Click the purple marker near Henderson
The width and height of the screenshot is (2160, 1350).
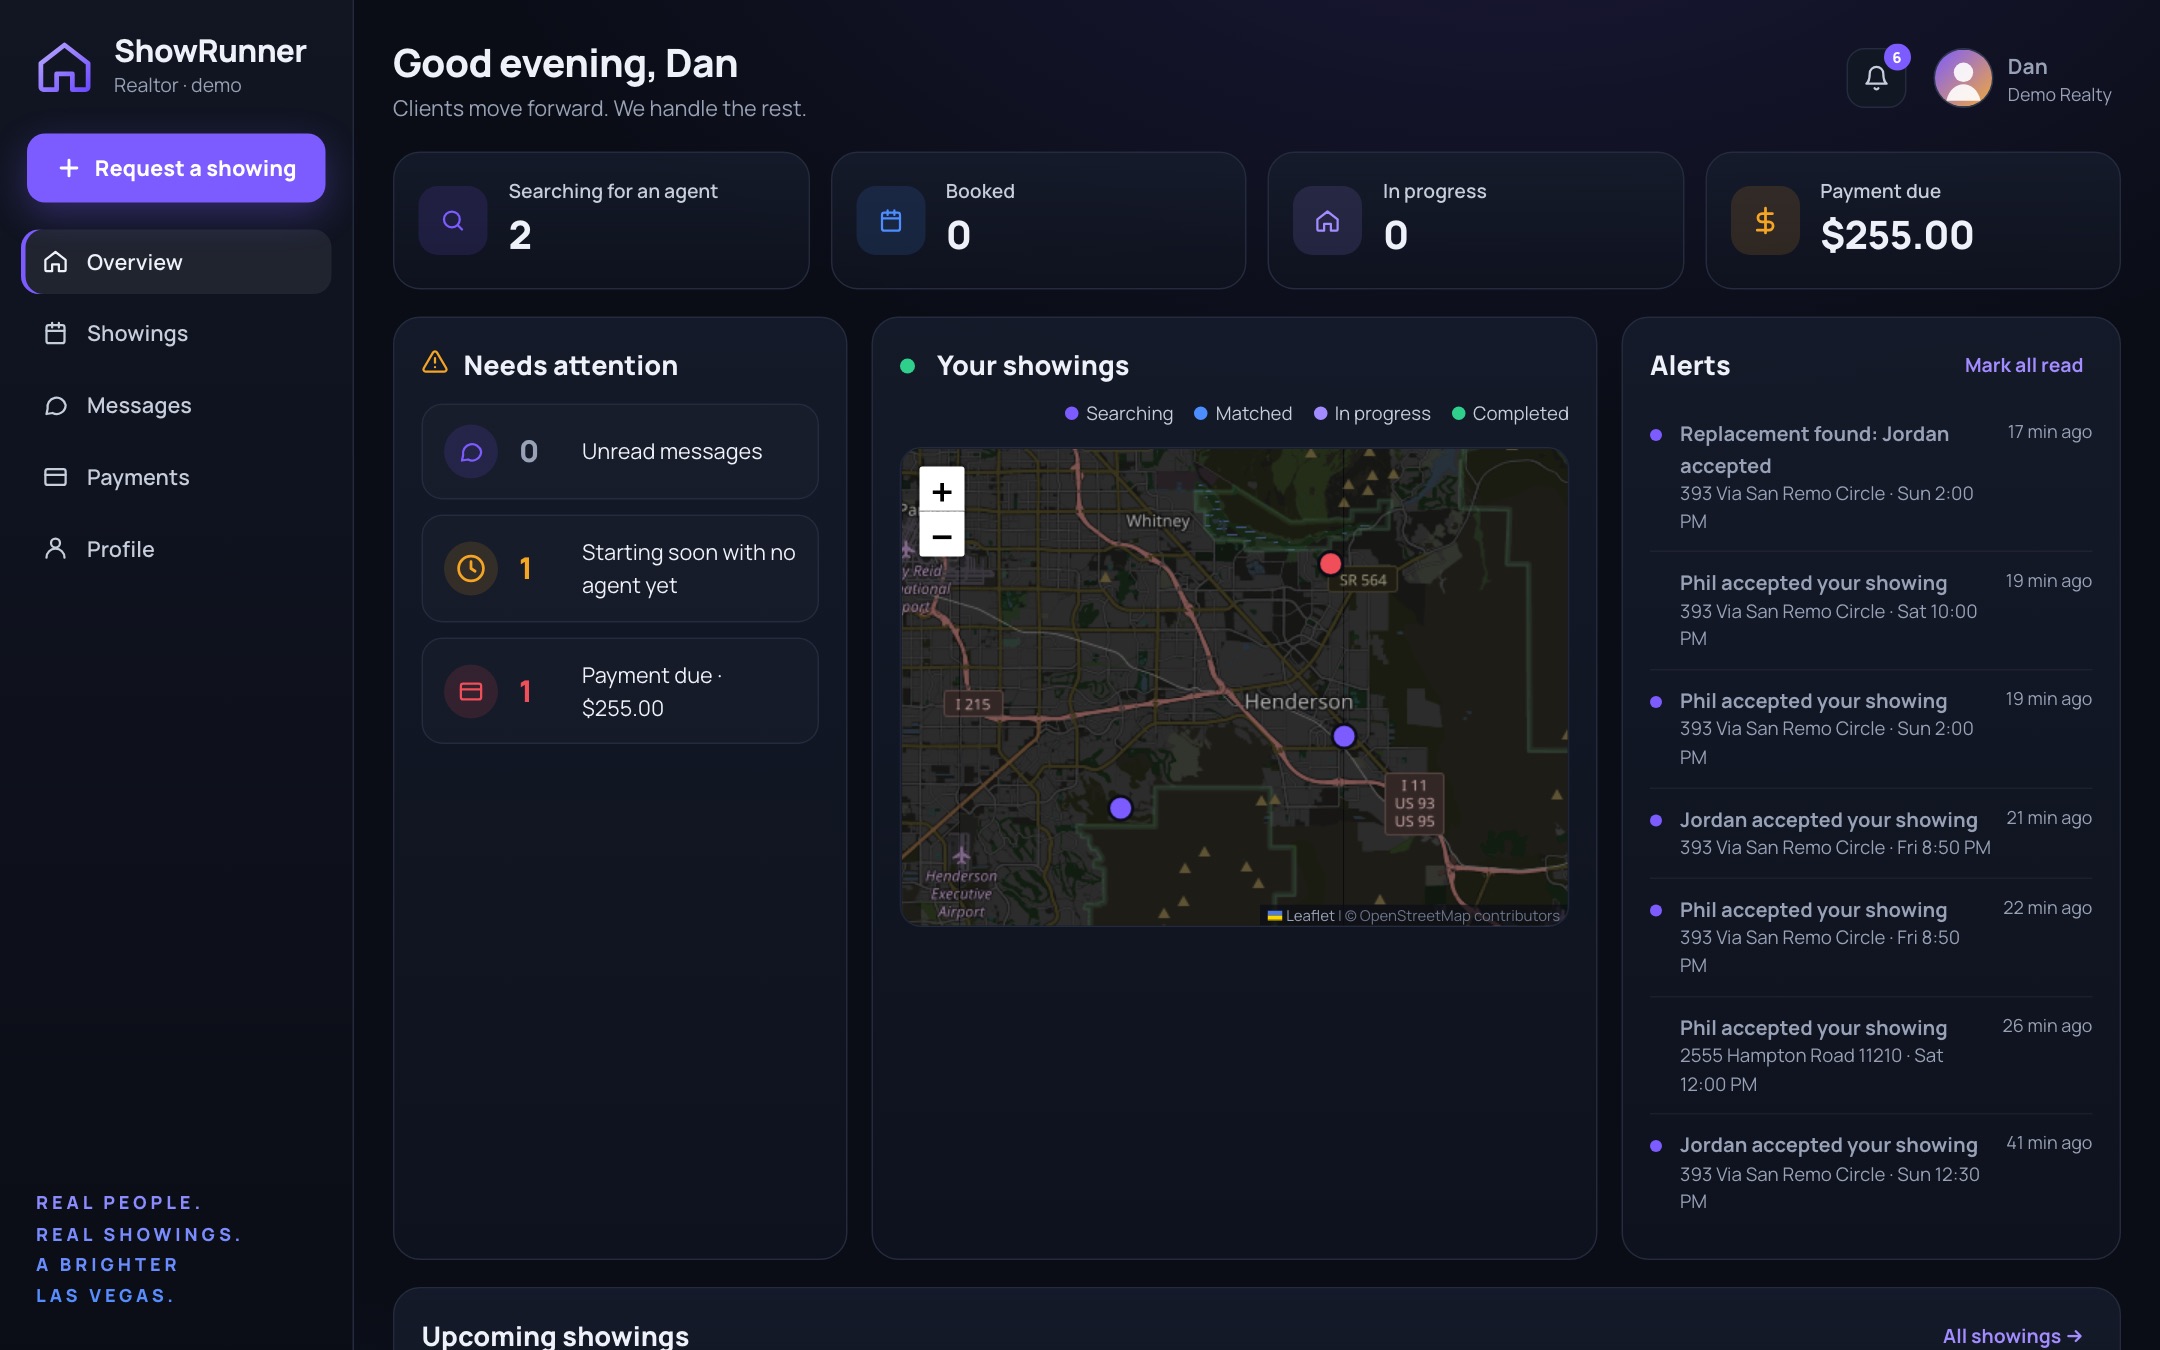(x=1344, y=736)
